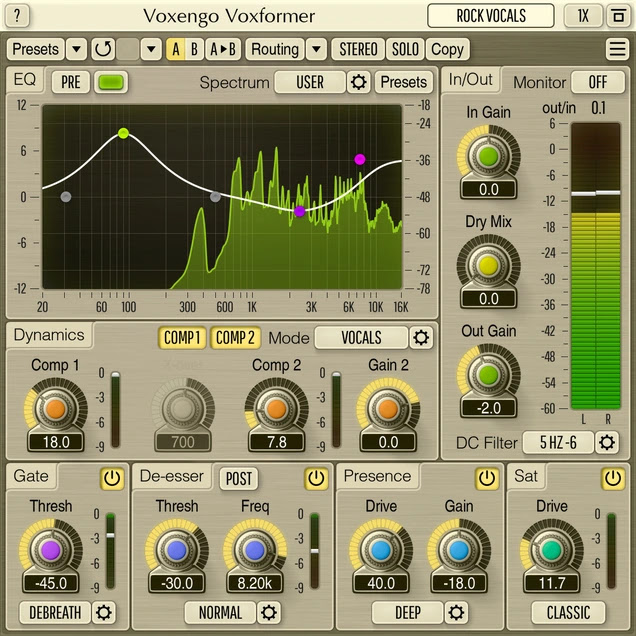
Task: Open De-esser NORMAL mode selector
Action: [x=220, y=612]
